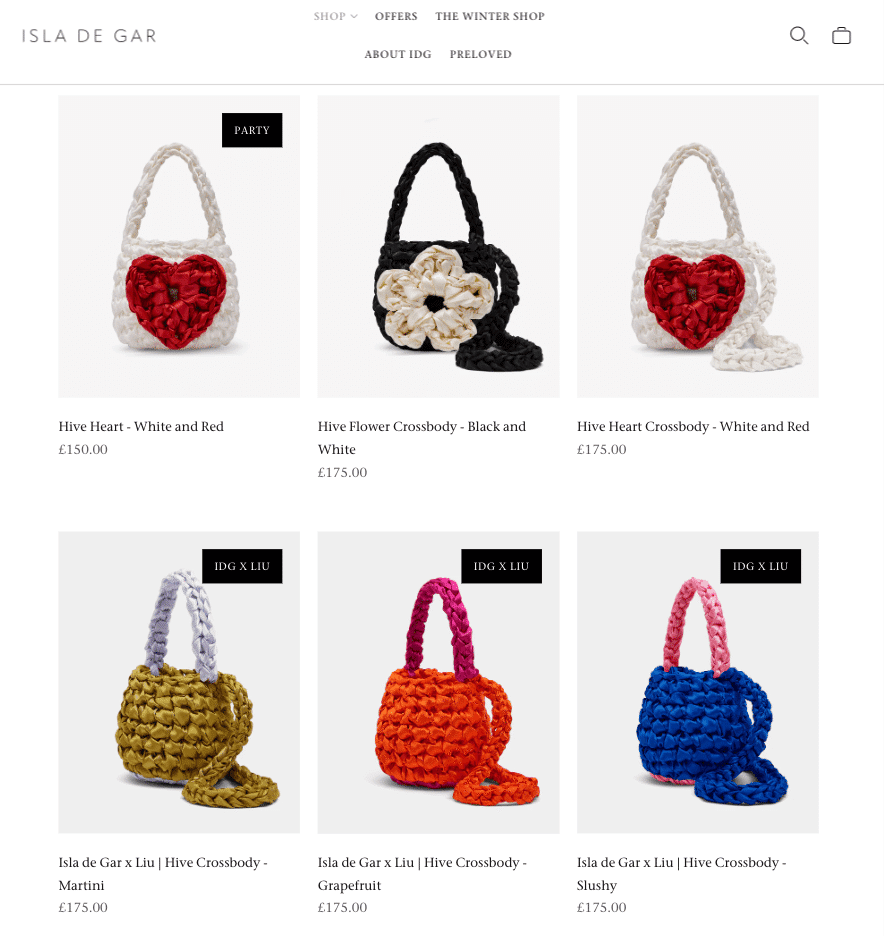The width and height of the screenshot is (884, 936).
Task: Open the search magnifier icon
Action: tap(799, 36)
